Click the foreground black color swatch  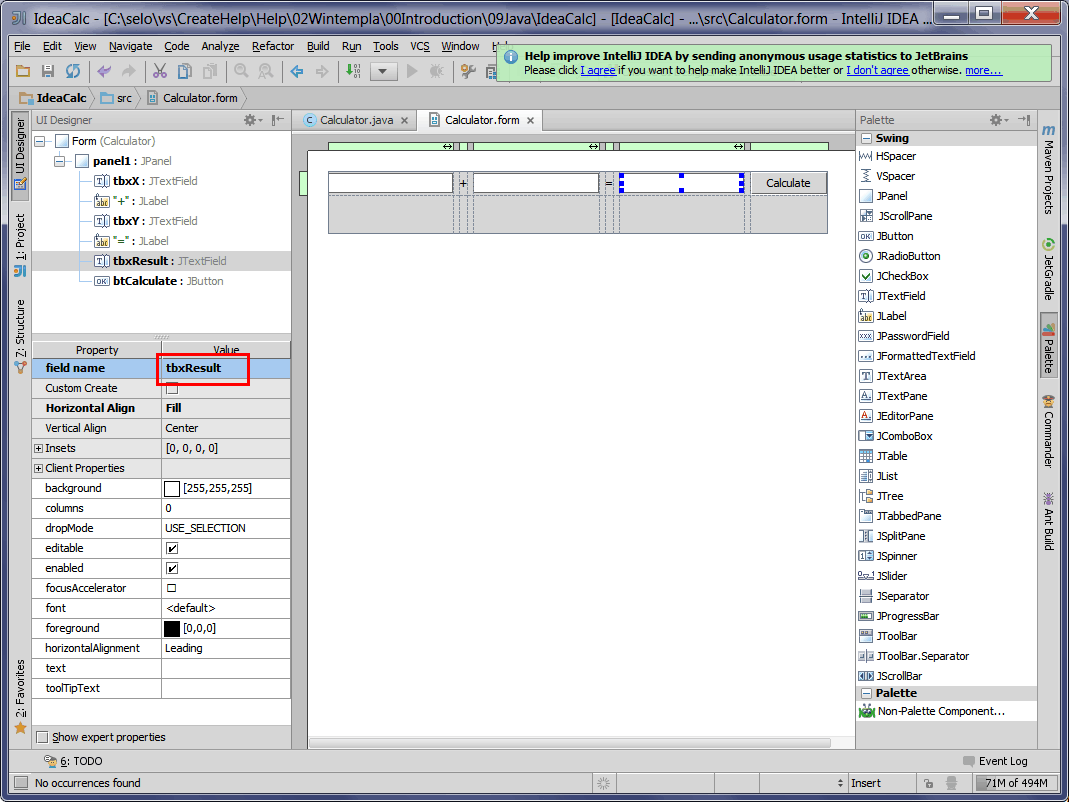click(172, 629)
